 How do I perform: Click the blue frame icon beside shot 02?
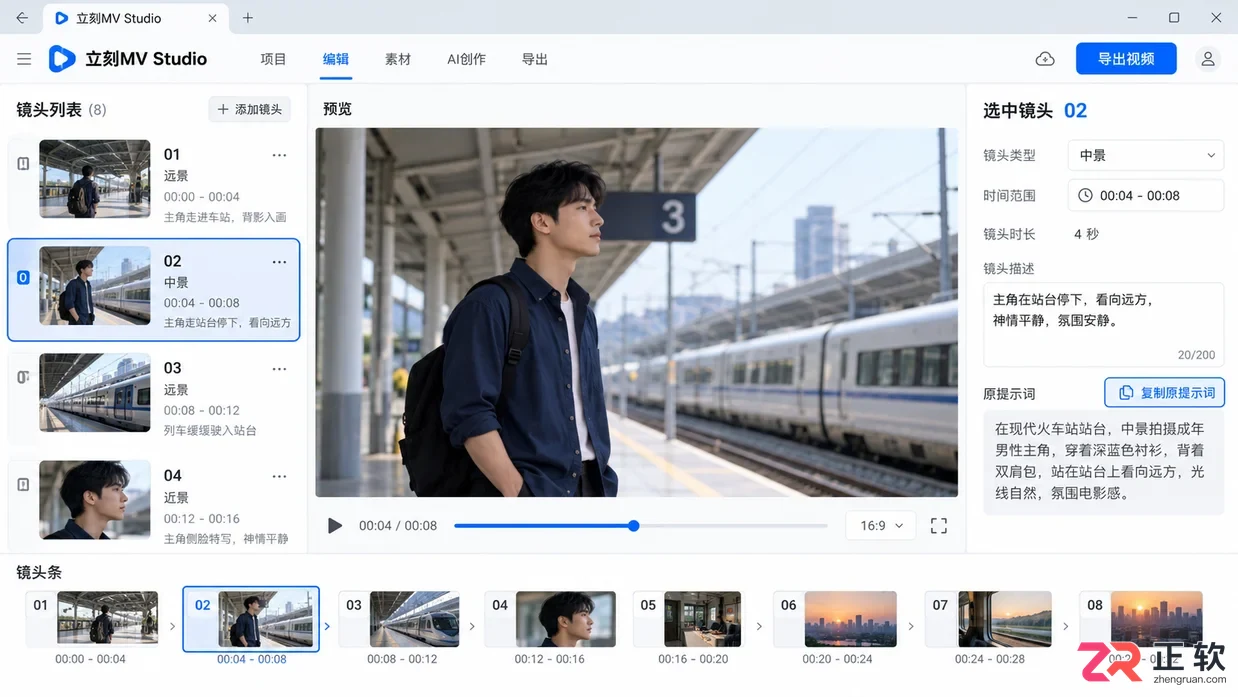(x=23, y=277)
